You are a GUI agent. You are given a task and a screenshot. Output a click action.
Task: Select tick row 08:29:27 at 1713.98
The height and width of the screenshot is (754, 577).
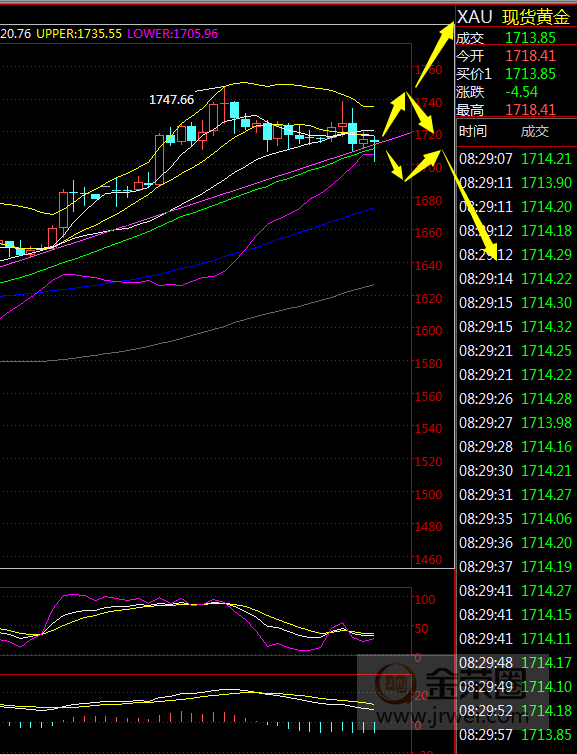[515, 423]
